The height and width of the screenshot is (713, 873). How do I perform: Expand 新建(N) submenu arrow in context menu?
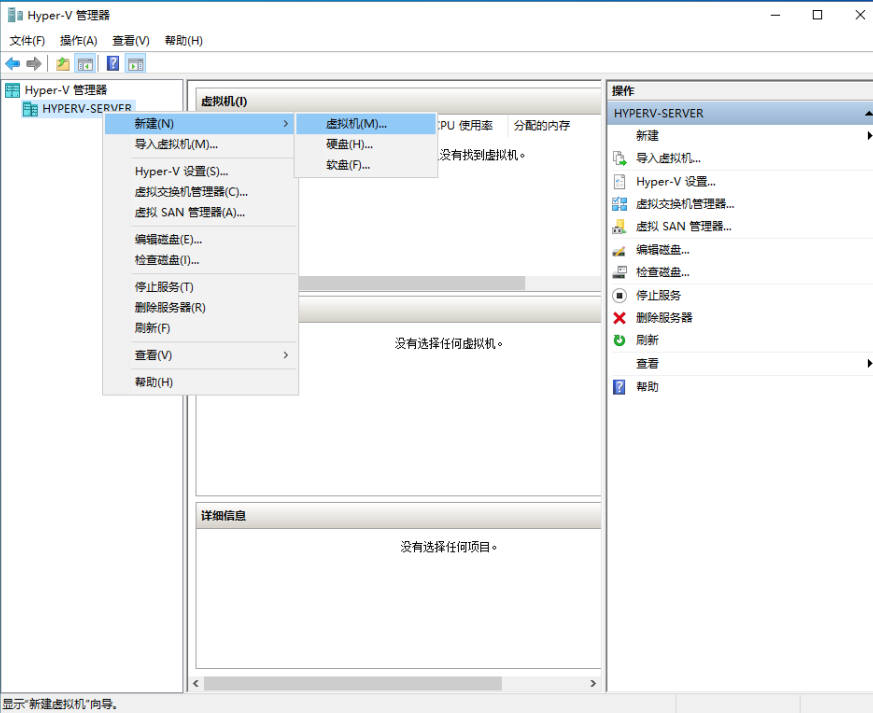[286, 124]
